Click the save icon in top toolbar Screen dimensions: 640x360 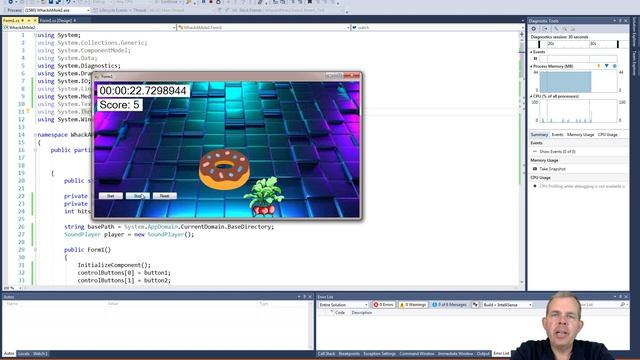click(51, 2)
